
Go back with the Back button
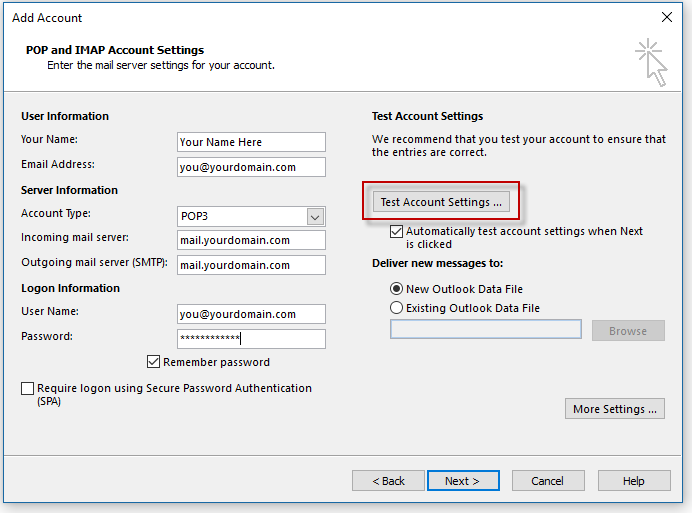pos(388,481)
